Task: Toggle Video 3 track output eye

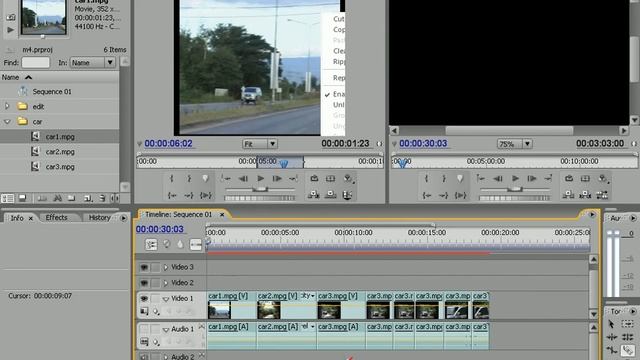Action: coord(144,267)
